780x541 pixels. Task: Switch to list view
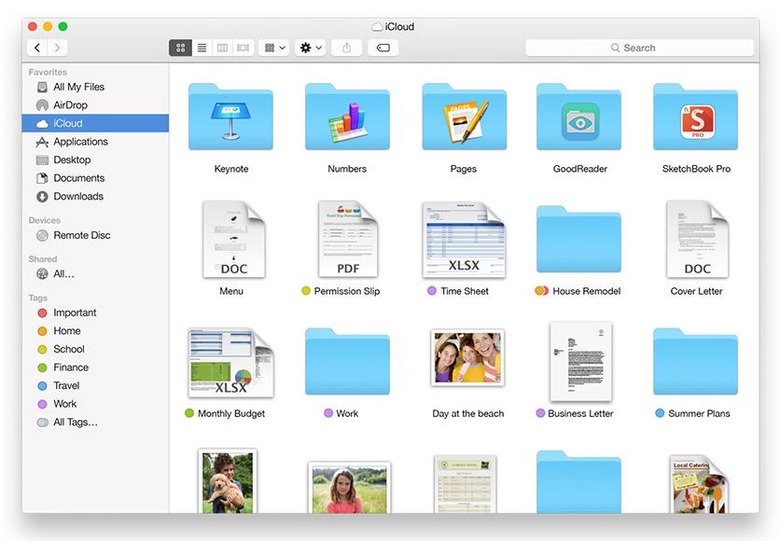pyautogui.click(x=202, y=48)
